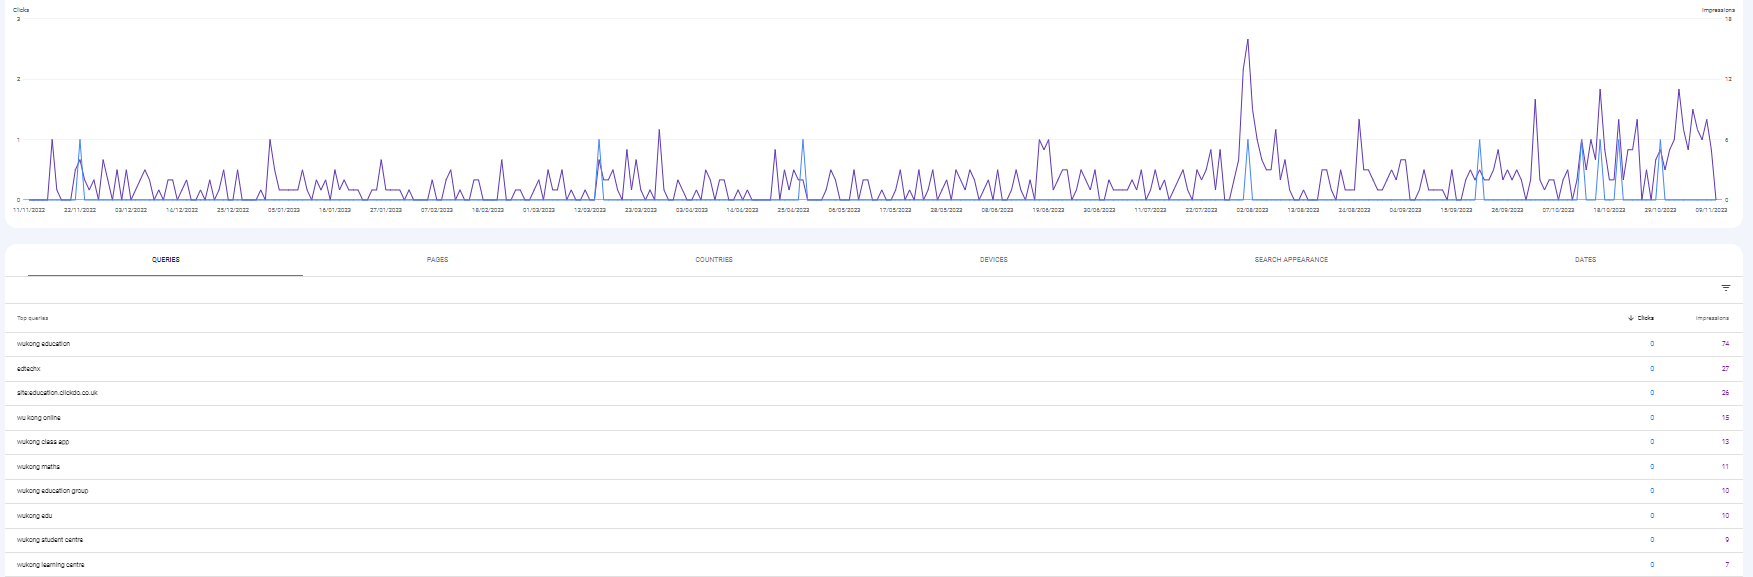Click the 'wukong learning centre' query
1753x577 pixels.
pyautogui.click(x=51, y=565)
